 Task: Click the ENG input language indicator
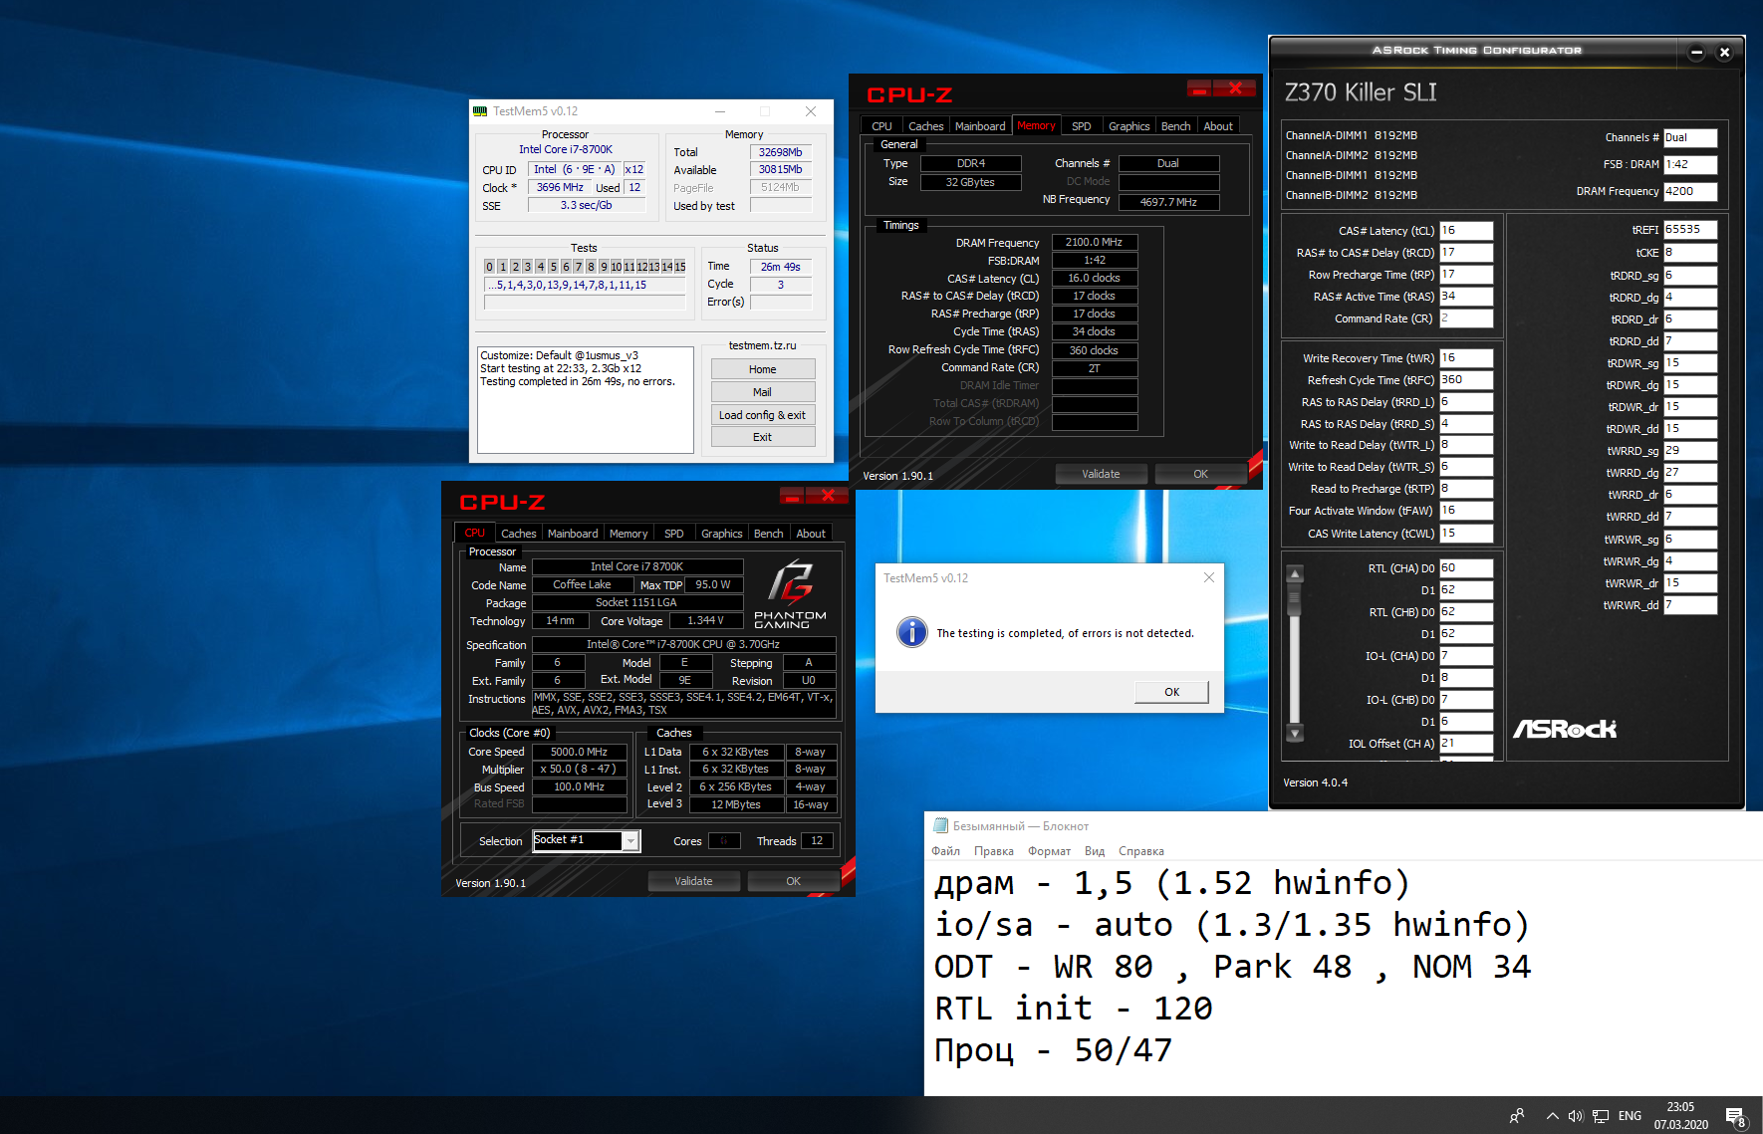[x=1630, y=1116]
